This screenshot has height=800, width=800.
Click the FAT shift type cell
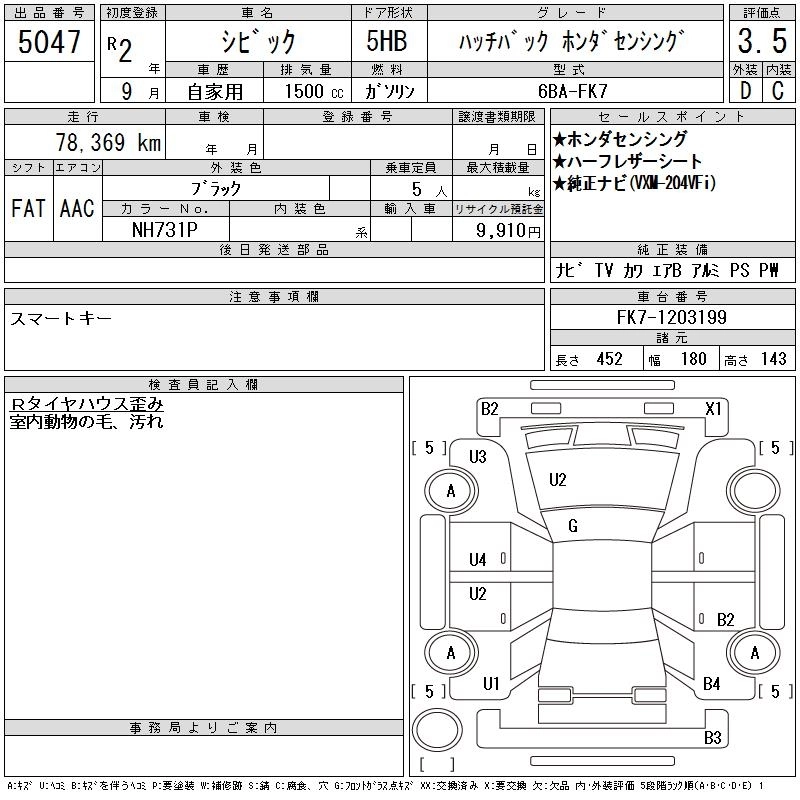tap(28, 208)
